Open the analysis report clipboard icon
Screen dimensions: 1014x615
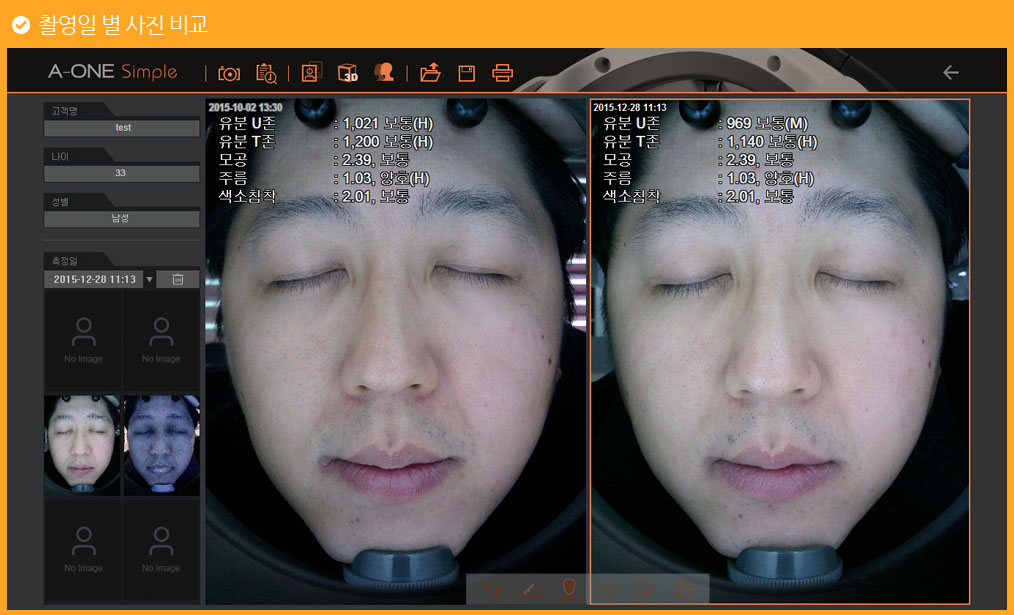coord(266,73)
